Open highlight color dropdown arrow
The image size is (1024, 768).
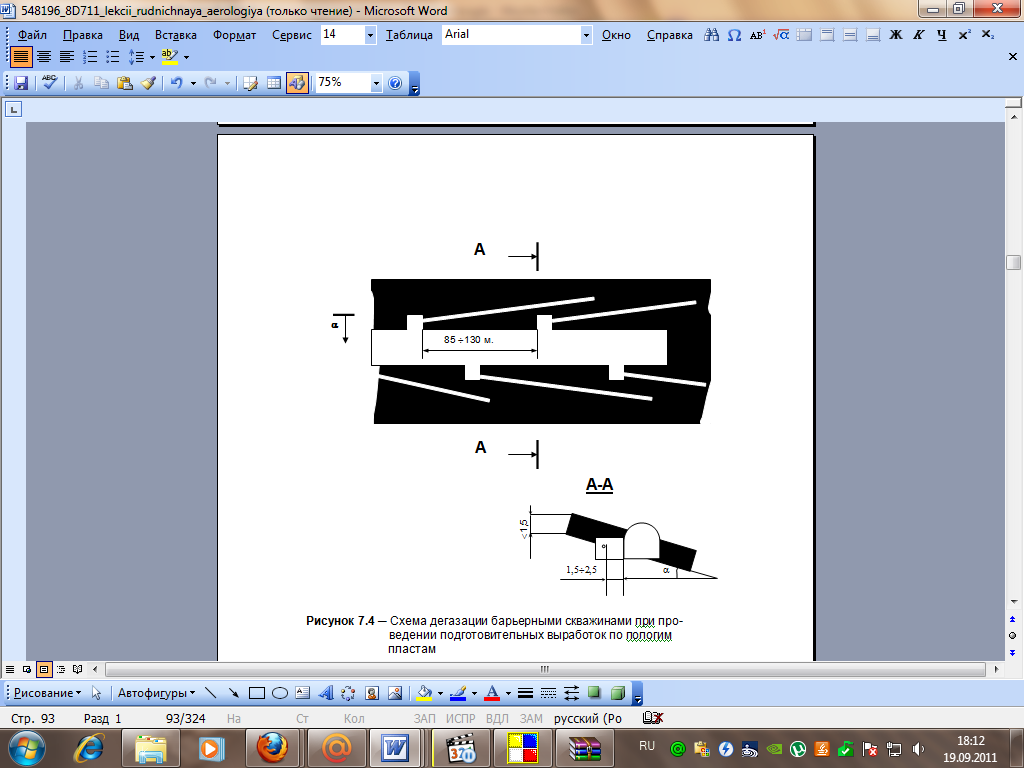[x=186, y=57]
